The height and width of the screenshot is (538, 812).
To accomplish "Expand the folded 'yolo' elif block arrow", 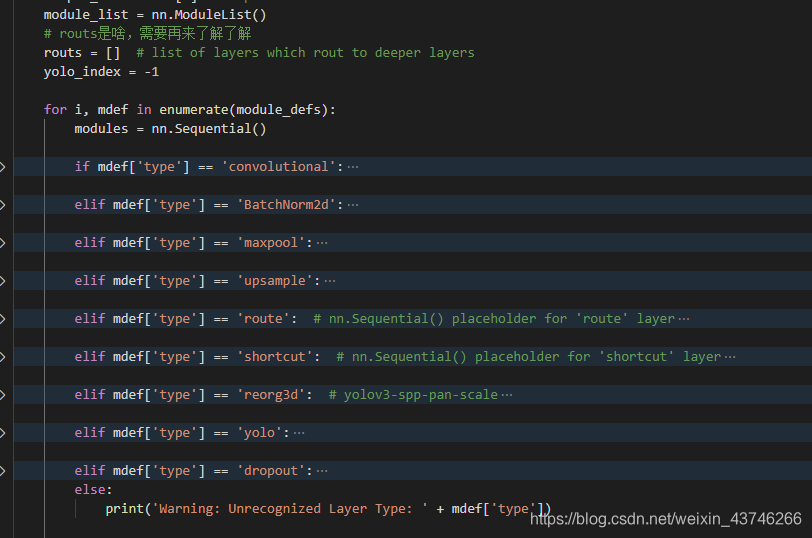I will (3, 433).
